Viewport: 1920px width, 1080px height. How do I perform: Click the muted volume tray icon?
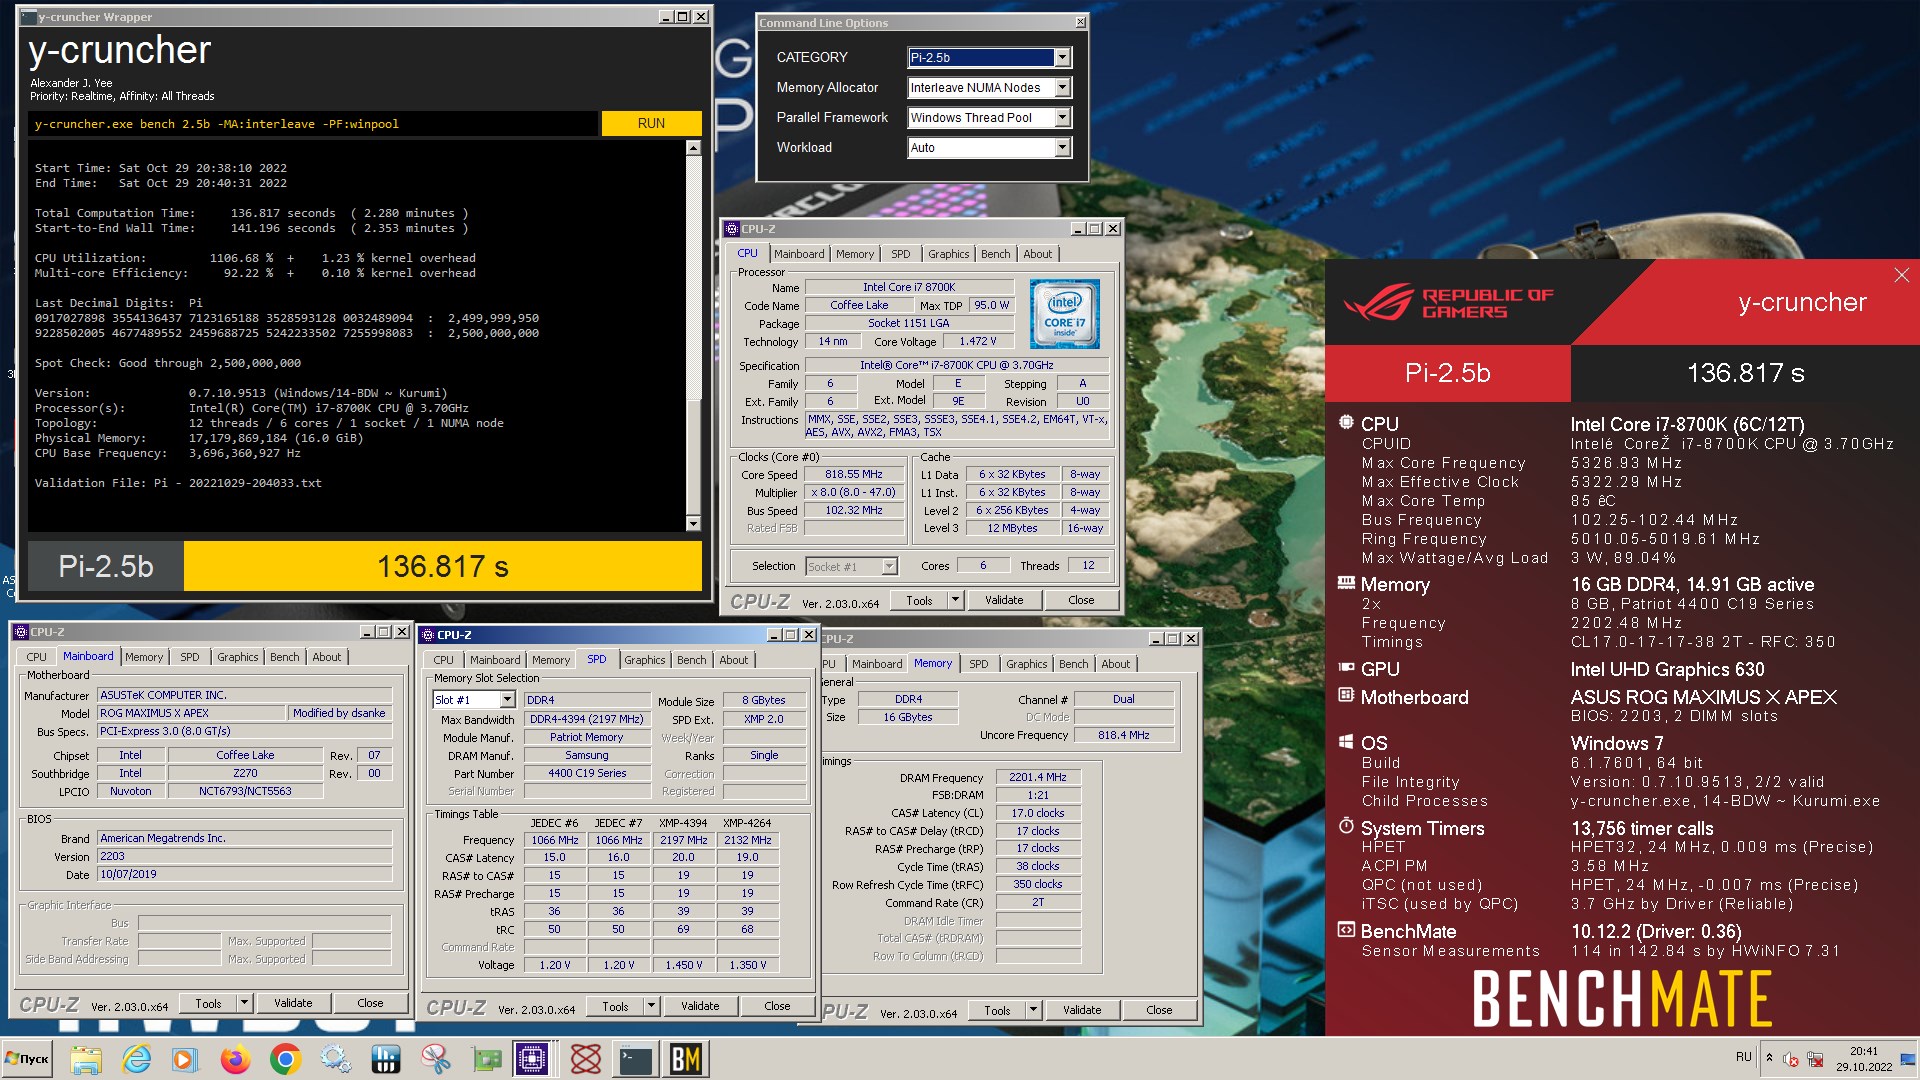coord(1791,1059)
